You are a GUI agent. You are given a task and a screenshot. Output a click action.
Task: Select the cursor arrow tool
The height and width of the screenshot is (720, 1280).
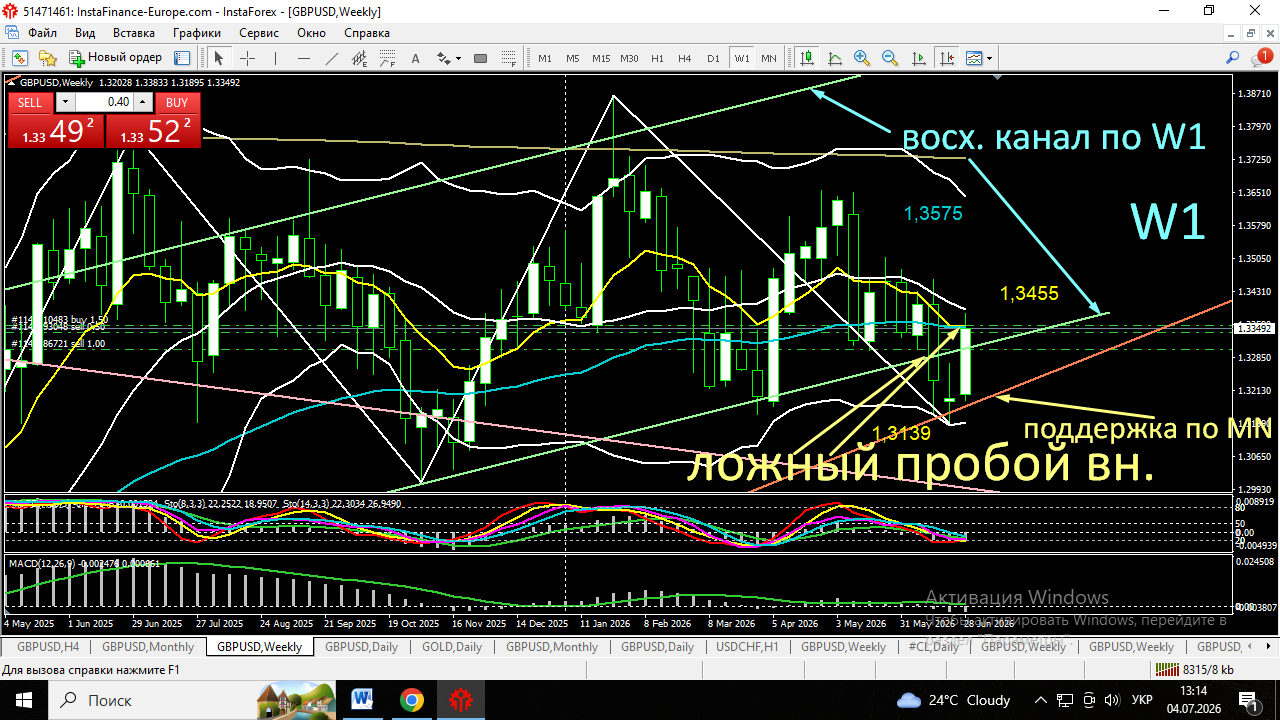click(219, 58)
